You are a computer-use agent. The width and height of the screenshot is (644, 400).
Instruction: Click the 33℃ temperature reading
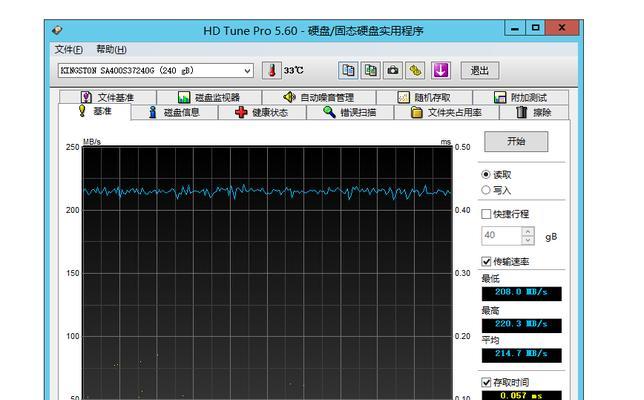294,71
